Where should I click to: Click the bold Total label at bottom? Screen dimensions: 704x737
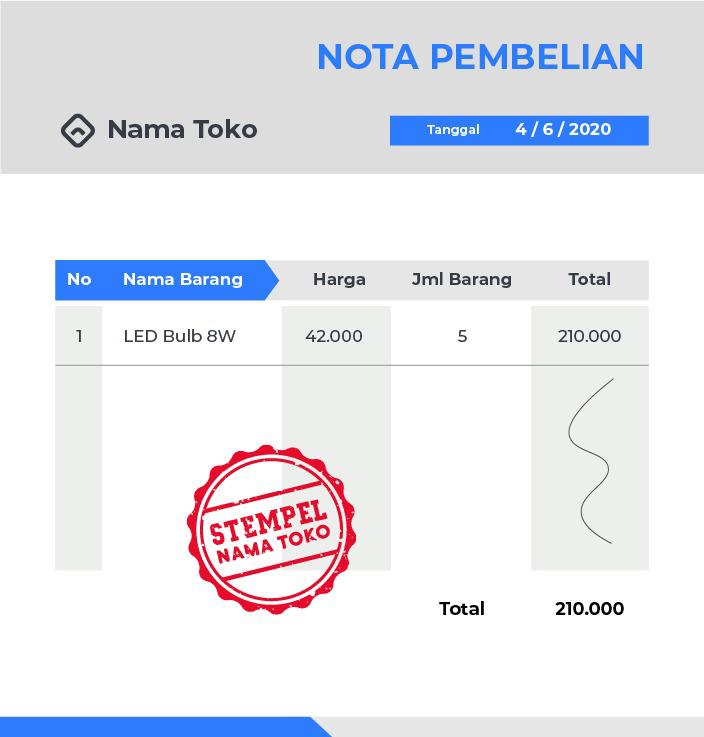(462, 609)
